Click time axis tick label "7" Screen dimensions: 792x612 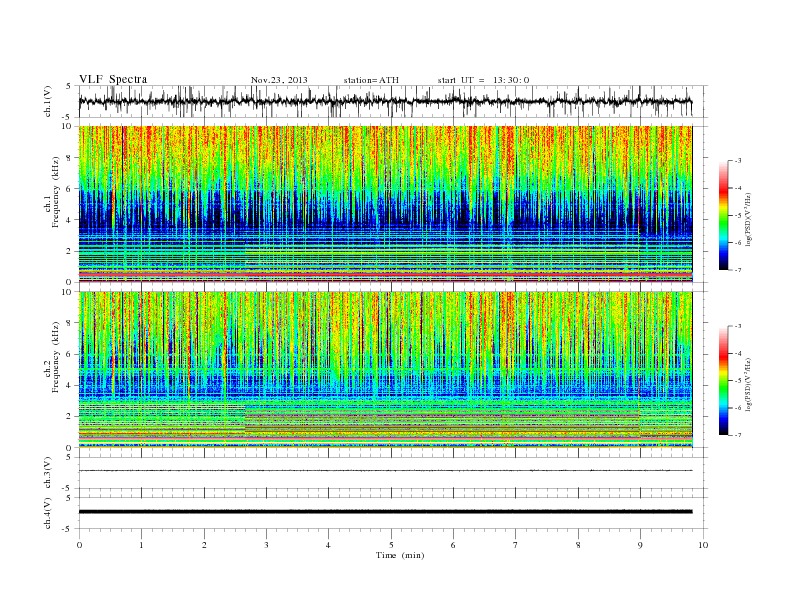[516, 545]
